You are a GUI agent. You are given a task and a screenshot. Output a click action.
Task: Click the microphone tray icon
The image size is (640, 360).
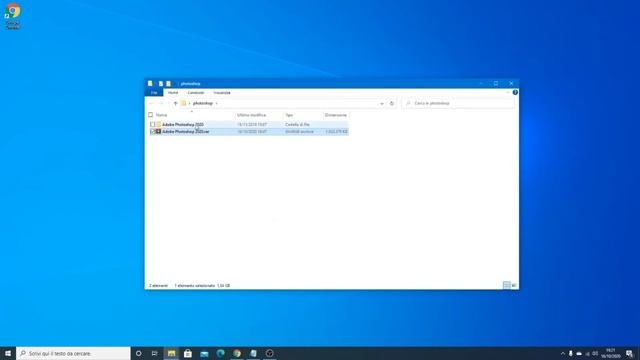click(571, 353)
